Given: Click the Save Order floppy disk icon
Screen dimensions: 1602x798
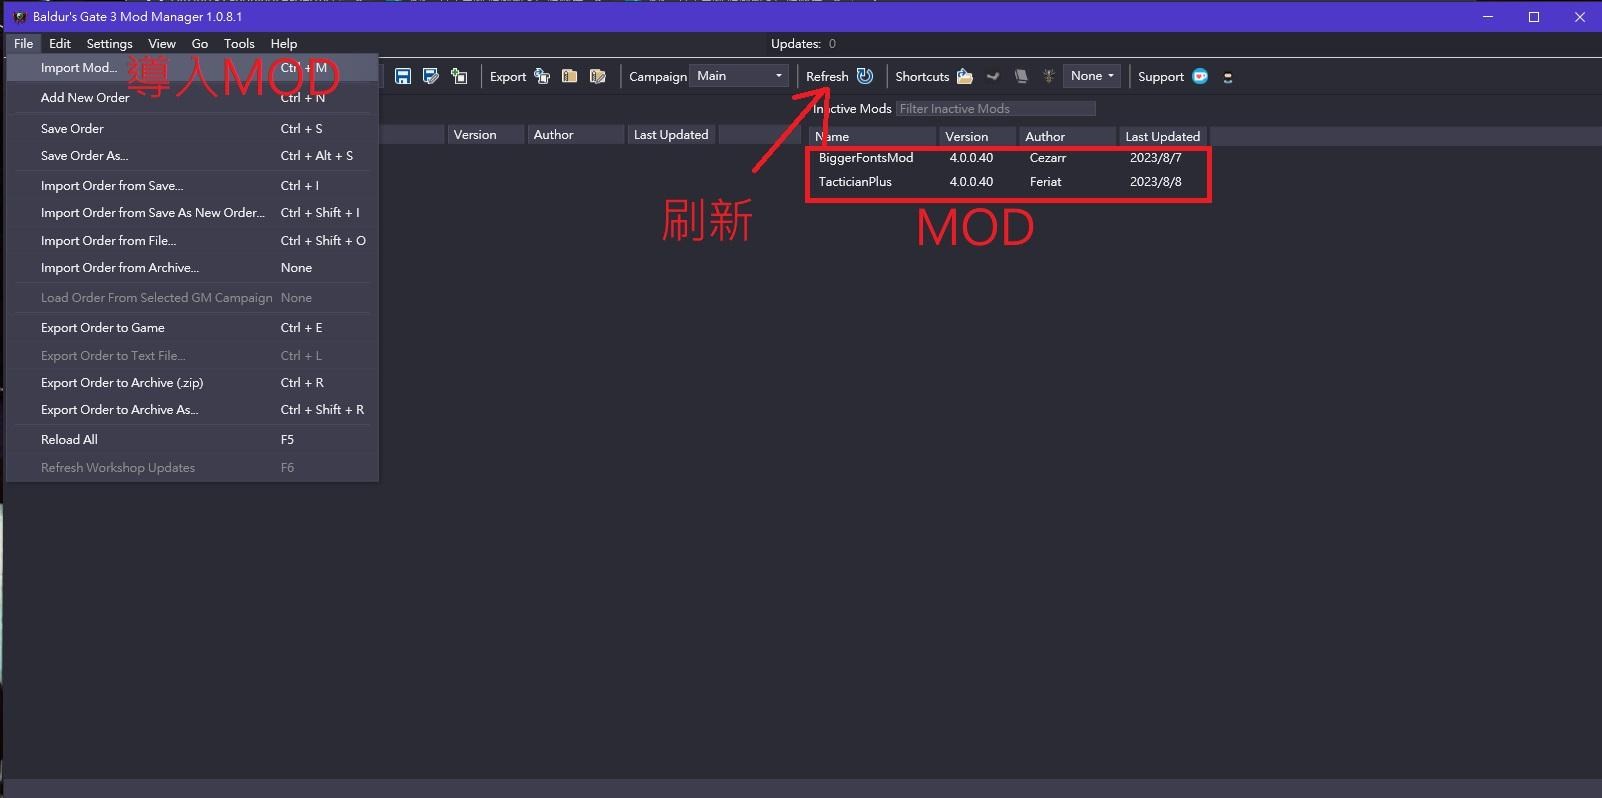Looking at the screenshot, I should pos(403,76).
